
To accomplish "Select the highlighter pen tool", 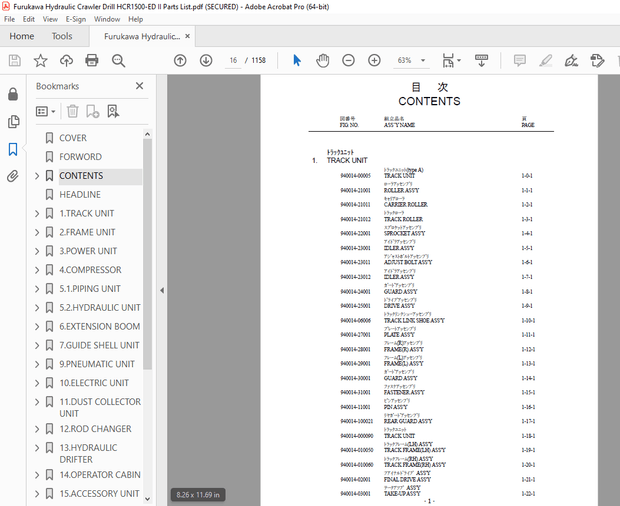I will click(x=546, y=60).
